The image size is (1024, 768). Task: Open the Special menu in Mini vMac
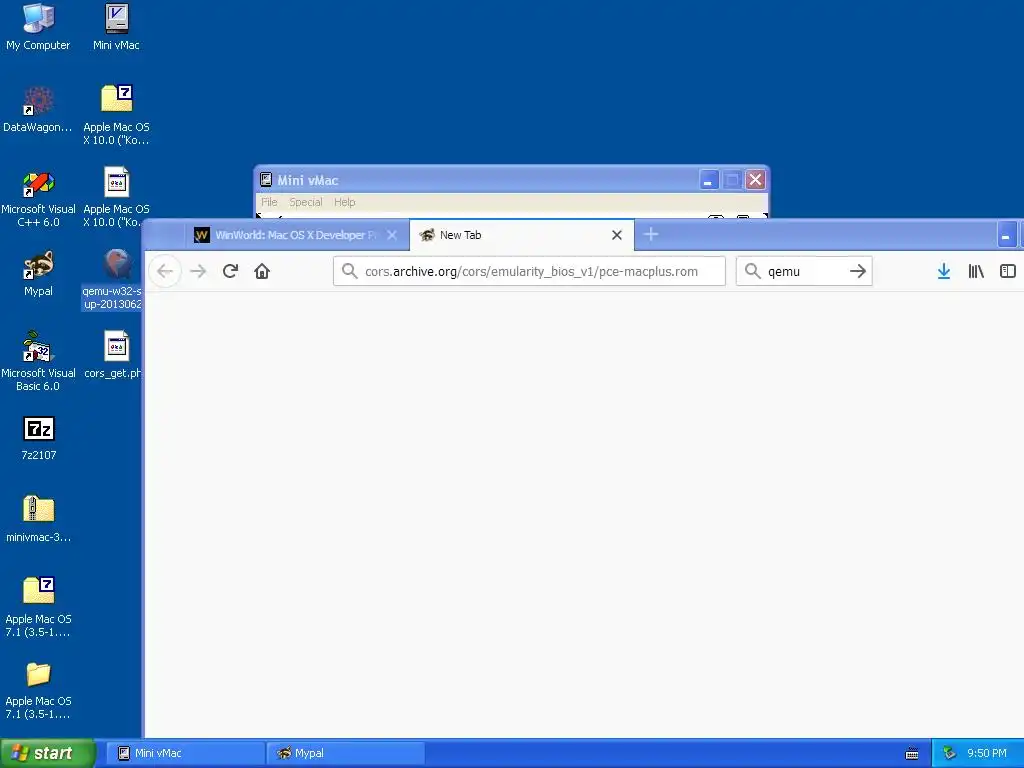[x=306, y=202]
